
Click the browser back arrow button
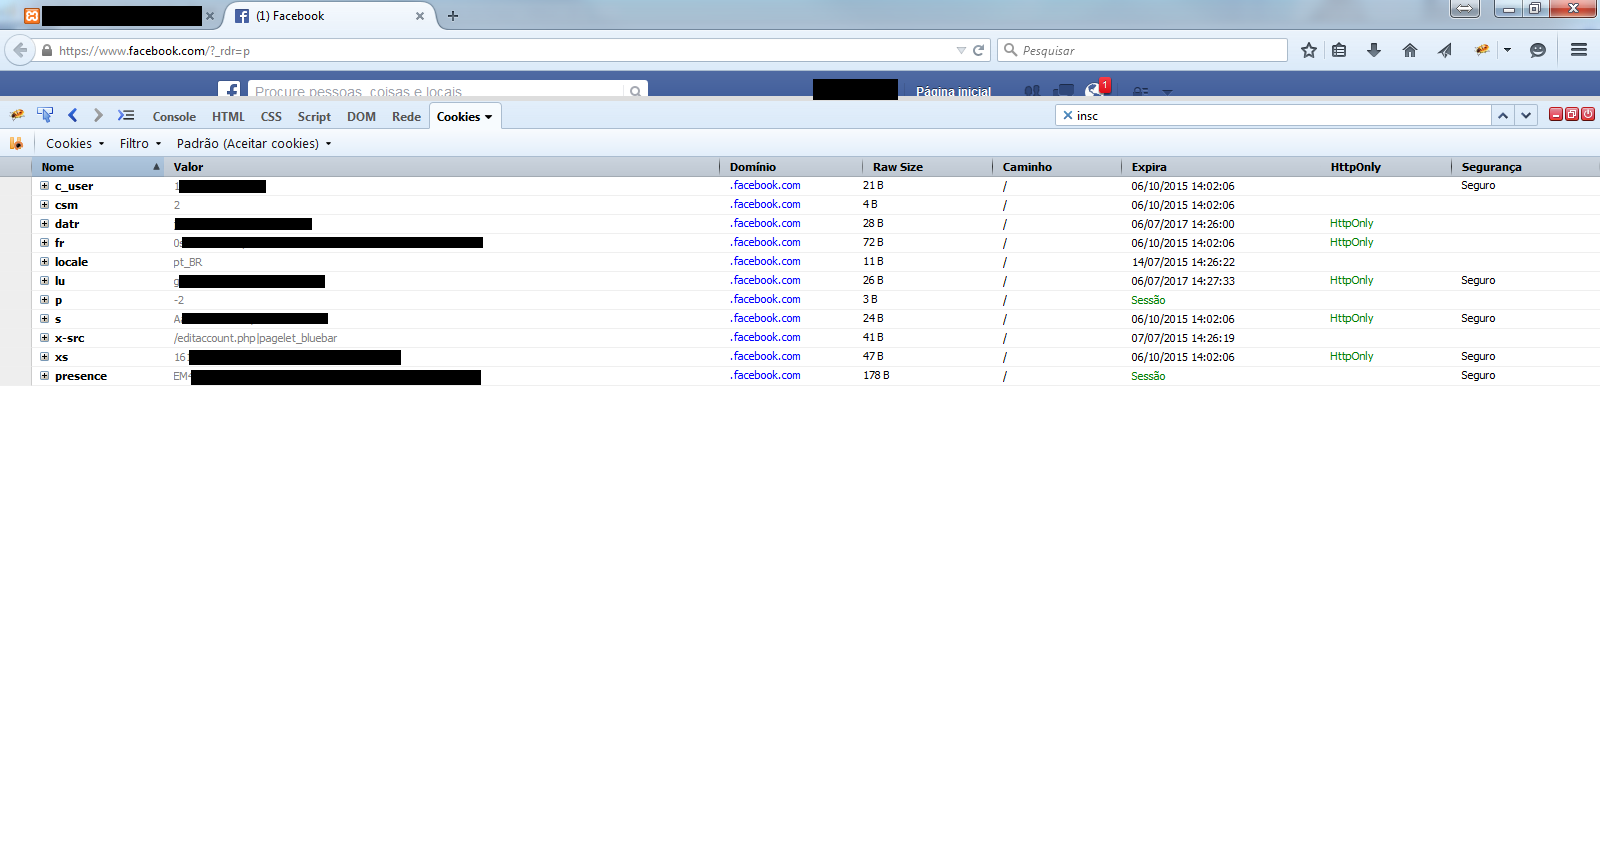(x=20, y=50)
